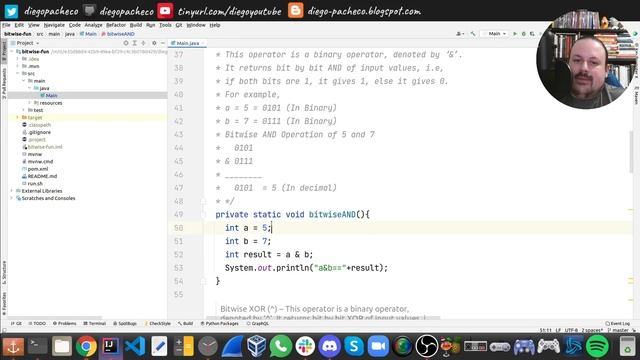Click the green Run button
The image size is (640, 360).
click(515, 33)
